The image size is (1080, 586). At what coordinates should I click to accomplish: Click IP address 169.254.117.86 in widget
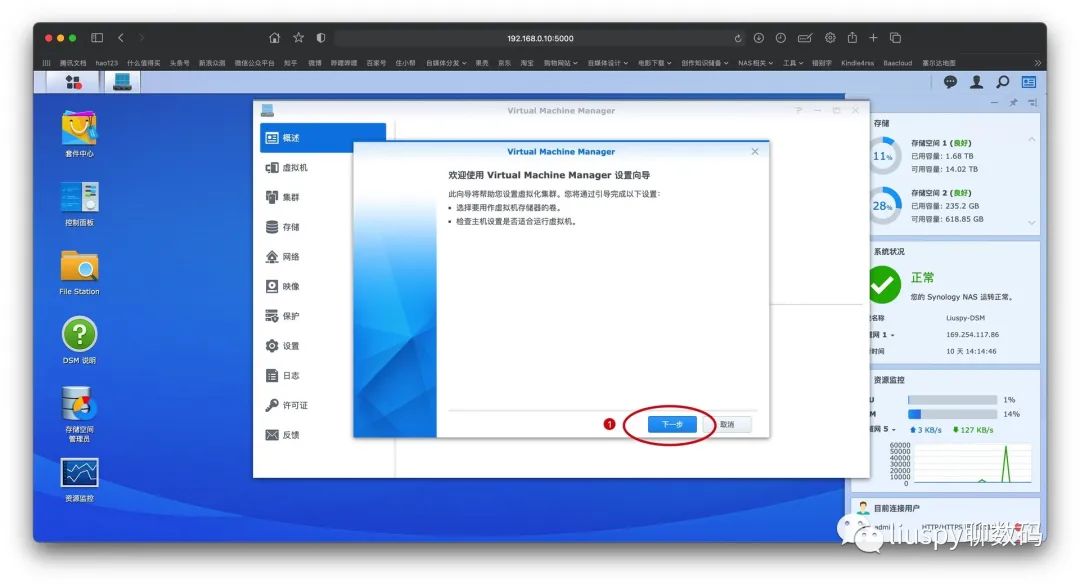pyautogui.click(x=972, y=335)
